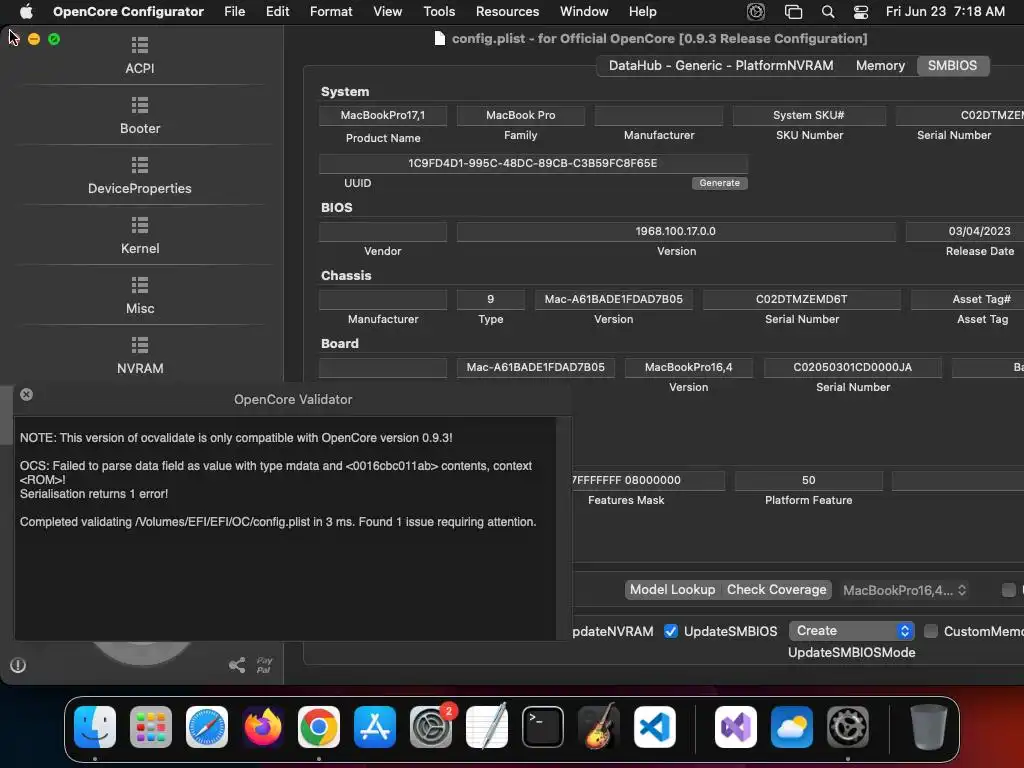Click the Check Coverage button

(776, 590)
